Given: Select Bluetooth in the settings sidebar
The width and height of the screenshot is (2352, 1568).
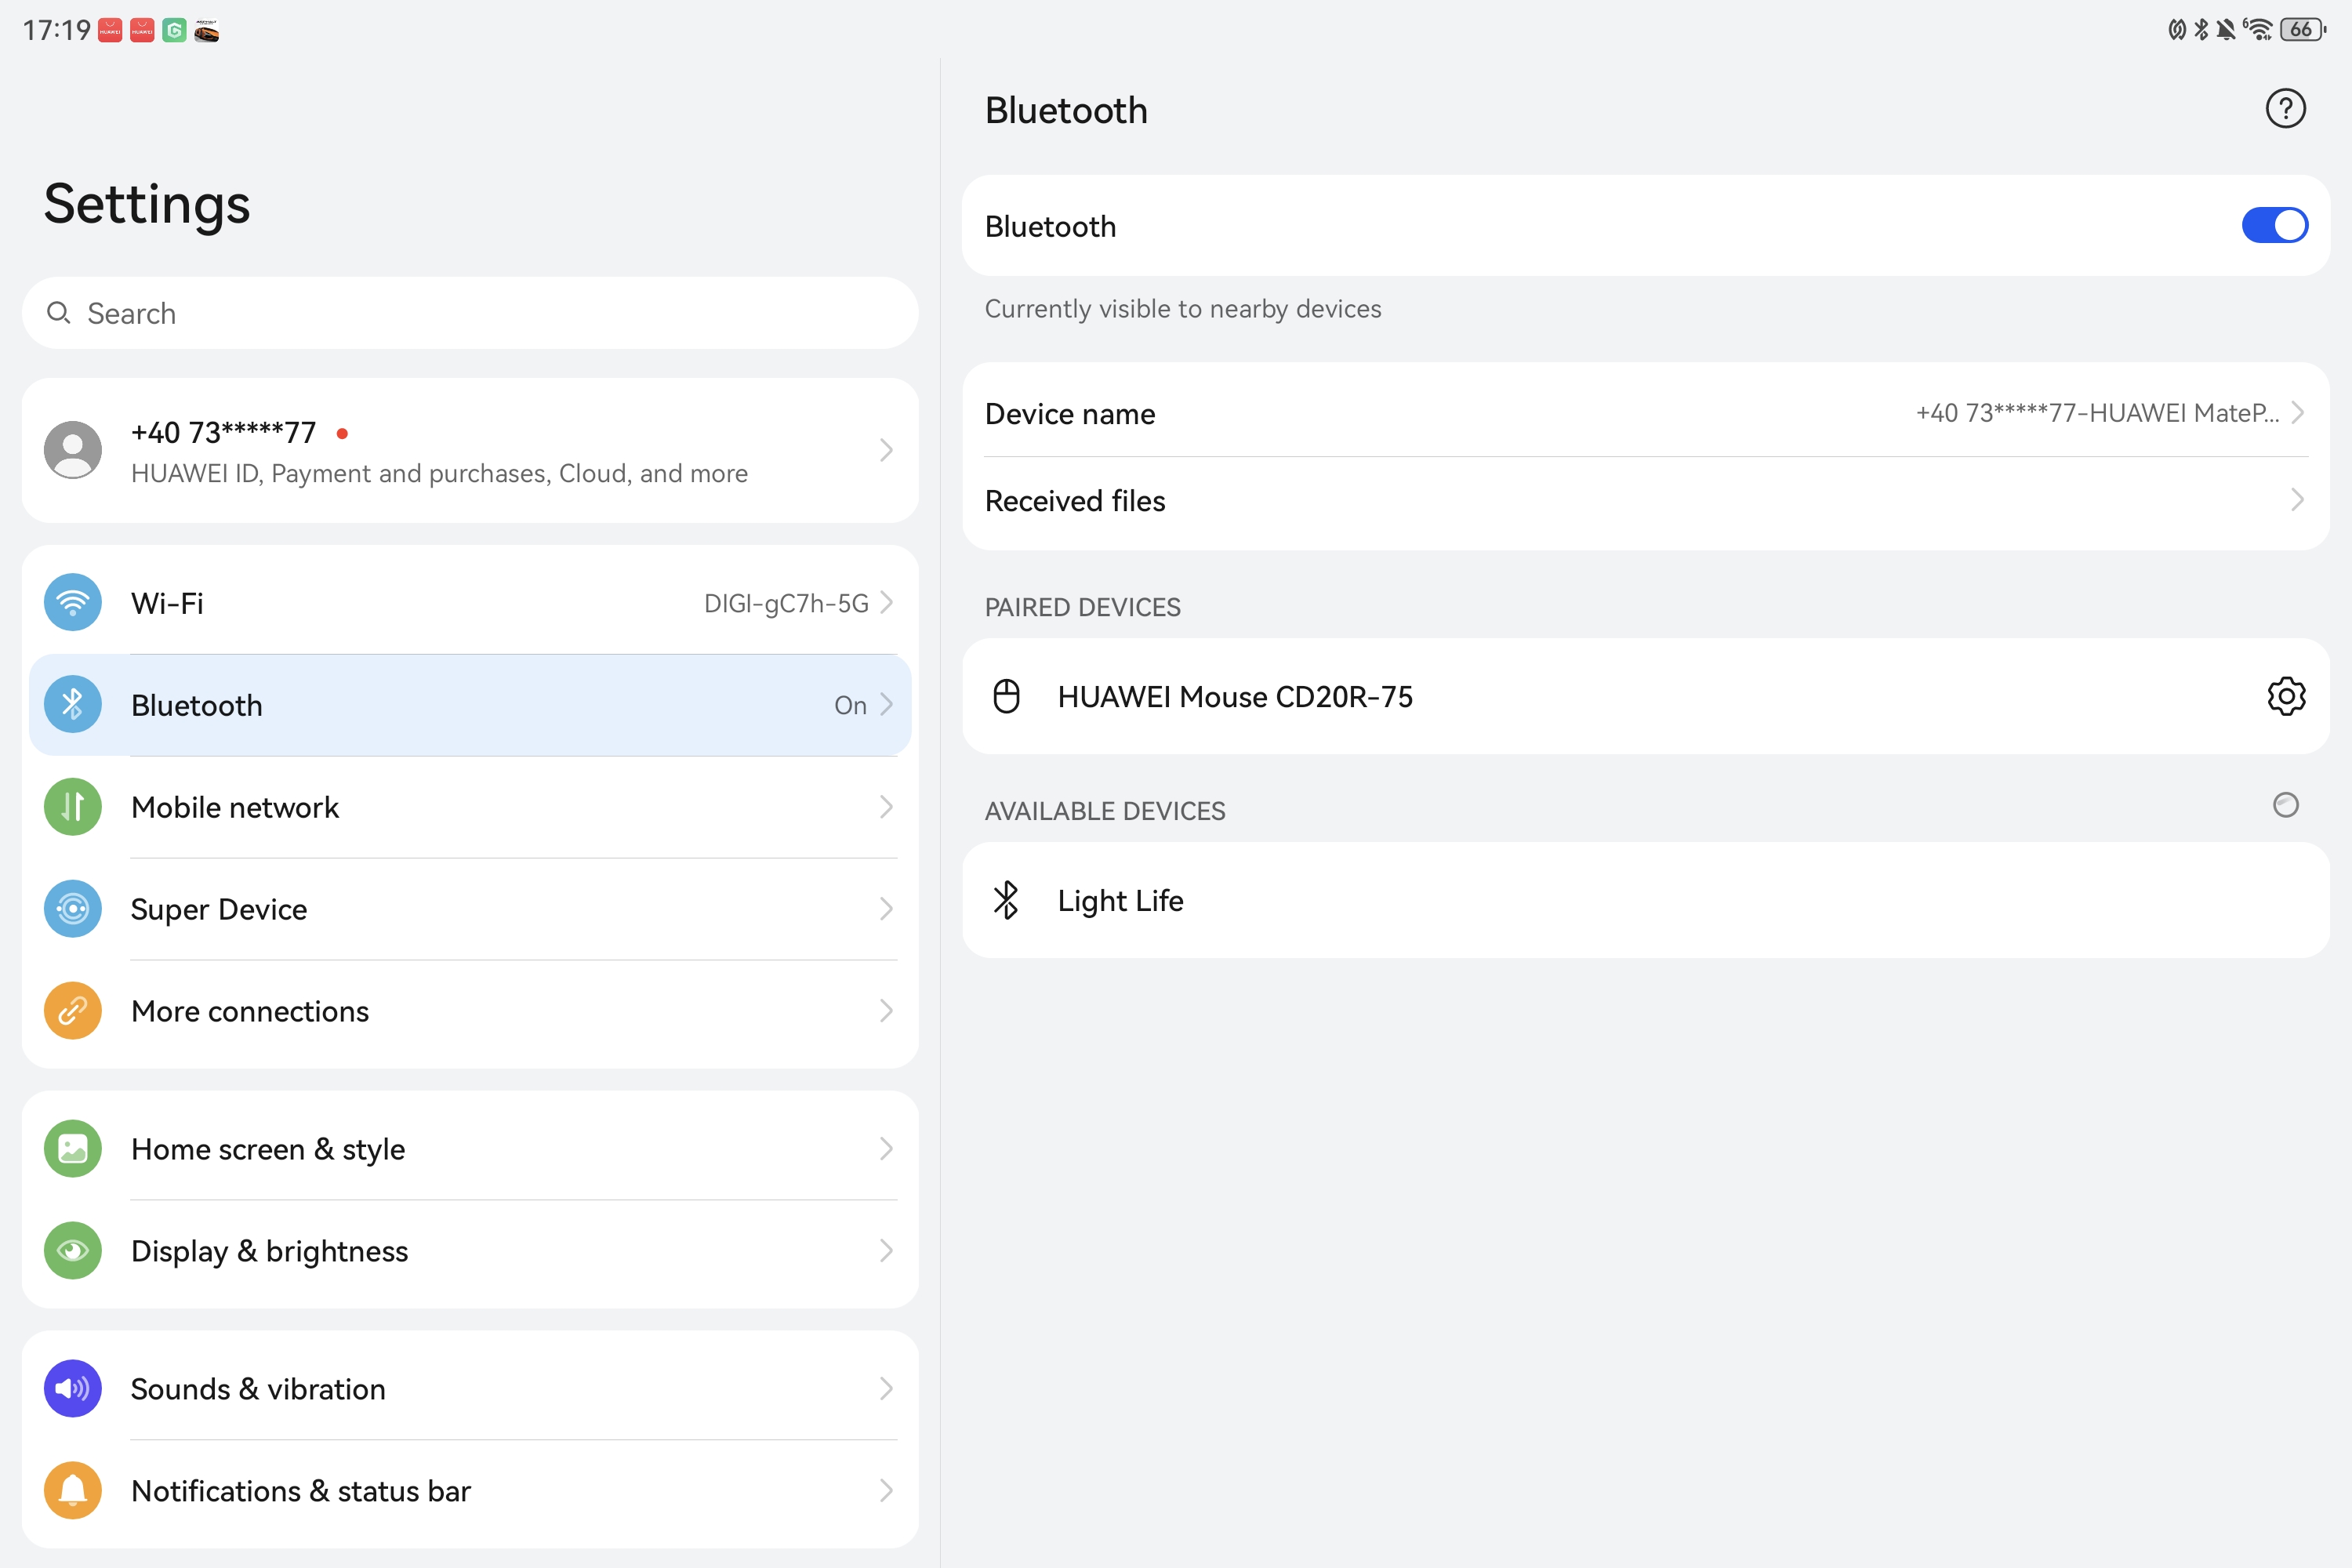Looking at the screenshot, I should 470,705.
